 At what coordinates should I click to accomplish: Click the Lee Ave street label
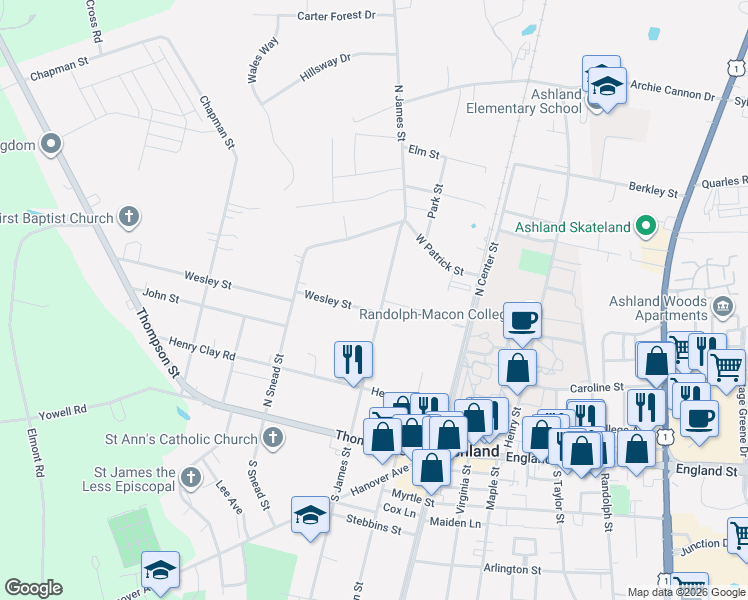pos(229,497)
